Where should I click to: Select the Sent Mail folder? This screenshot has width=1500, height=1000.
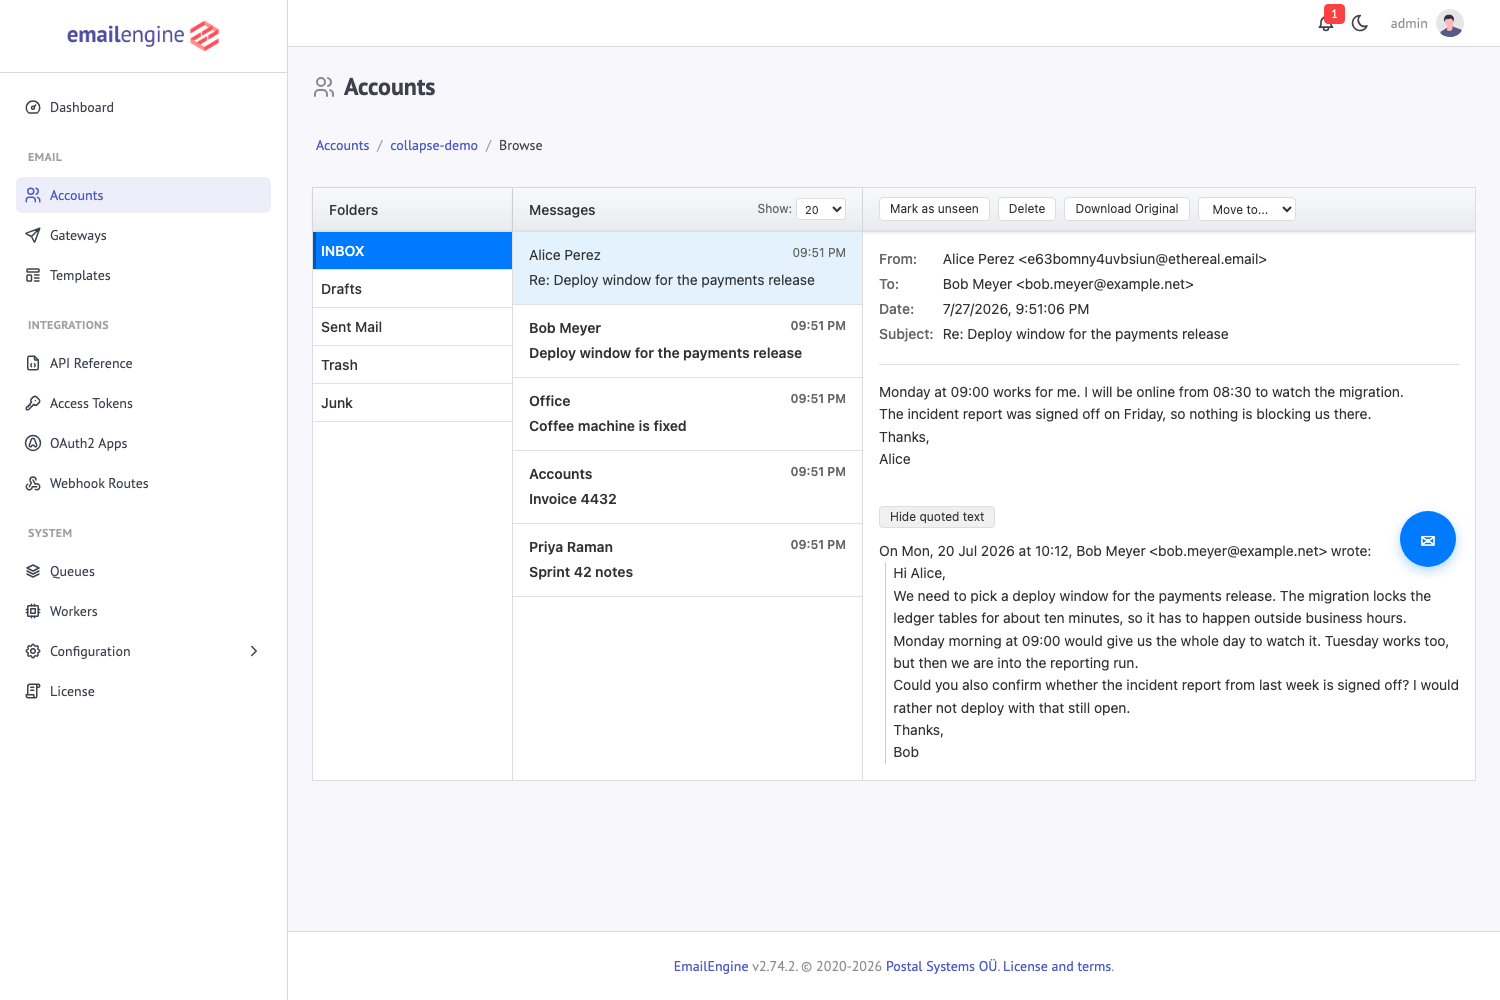tap(412, 327)
